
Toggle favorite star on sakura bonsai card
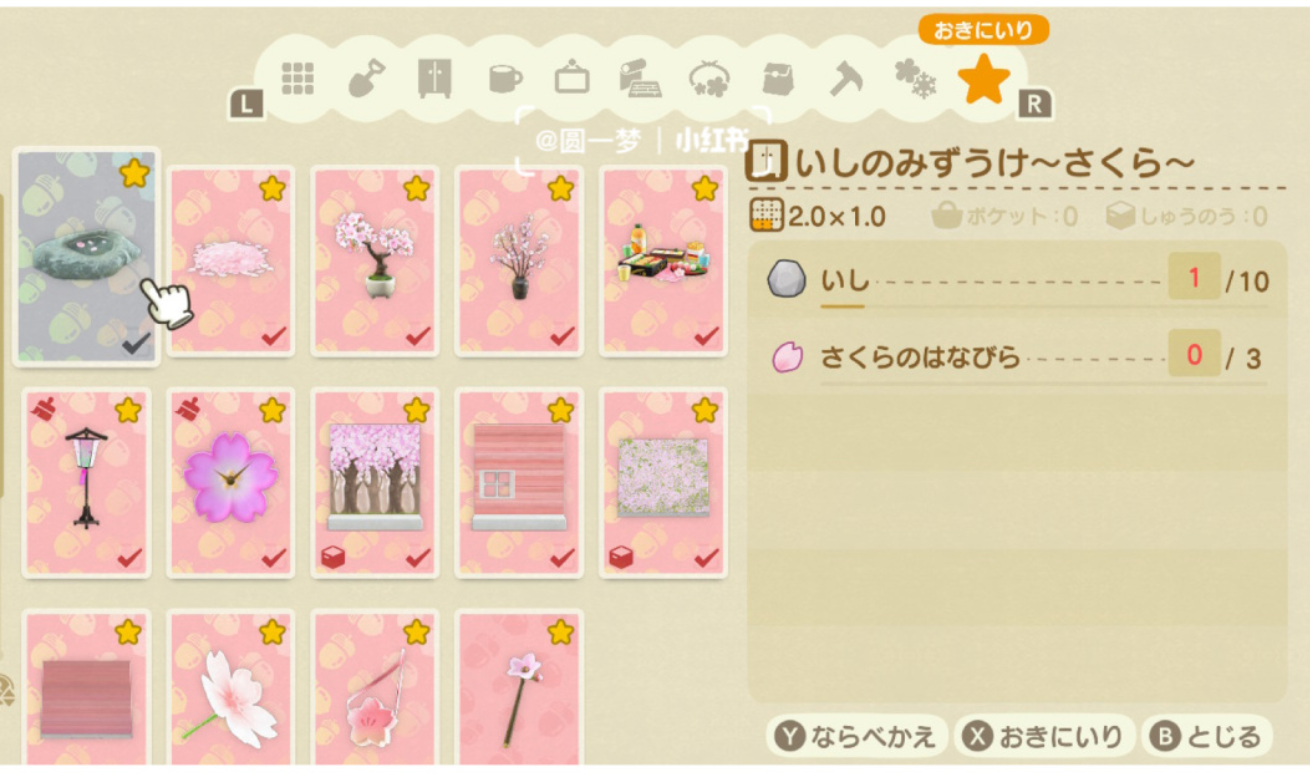point(417,188)
